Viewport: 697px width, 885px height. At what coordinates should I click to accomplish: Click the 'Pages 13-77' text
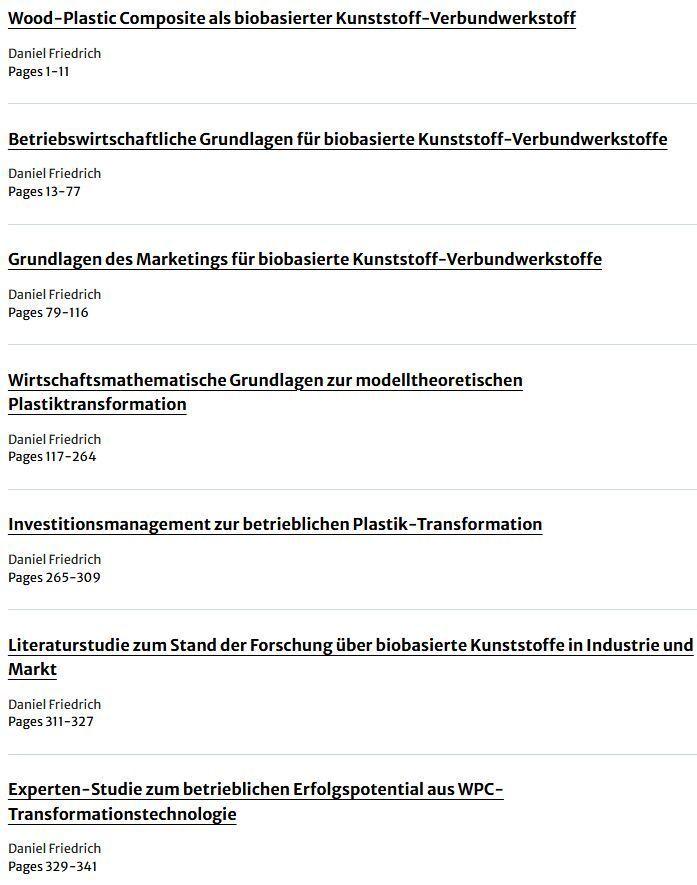44,192
